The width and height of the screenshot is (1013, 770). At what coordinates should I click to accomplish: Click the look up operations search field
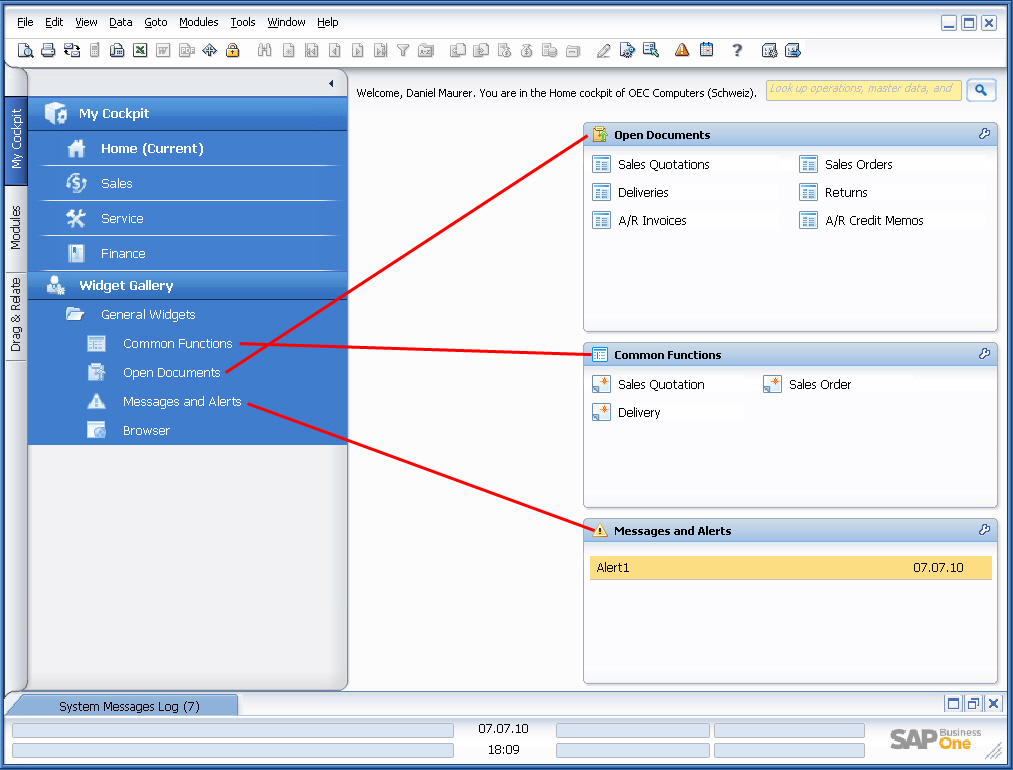click(864, 90)
